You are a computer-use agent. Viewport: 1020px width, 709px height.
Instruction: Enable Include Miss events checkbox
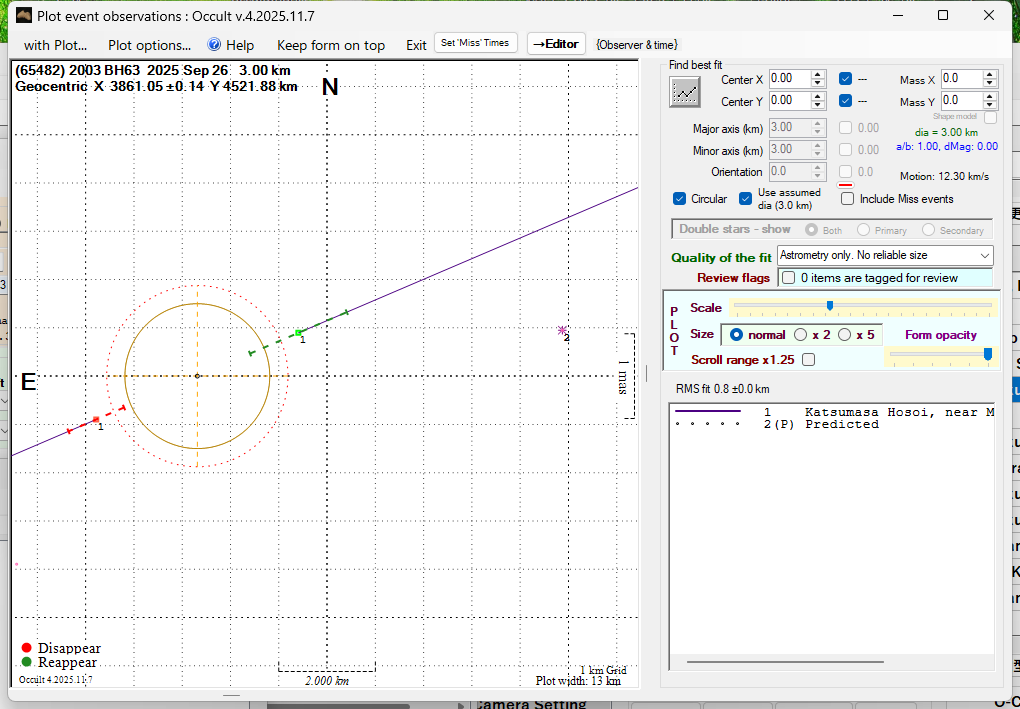pos(848,199)
